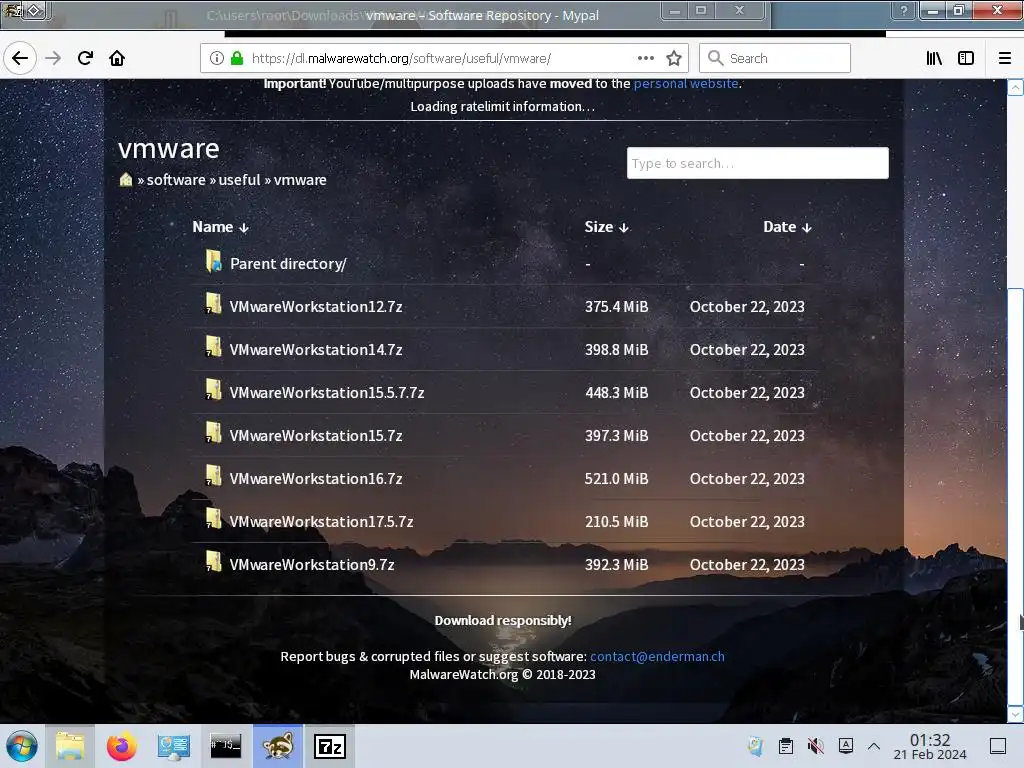
Task: Show hidden tray icons chevron
Action: click(874, 746)
